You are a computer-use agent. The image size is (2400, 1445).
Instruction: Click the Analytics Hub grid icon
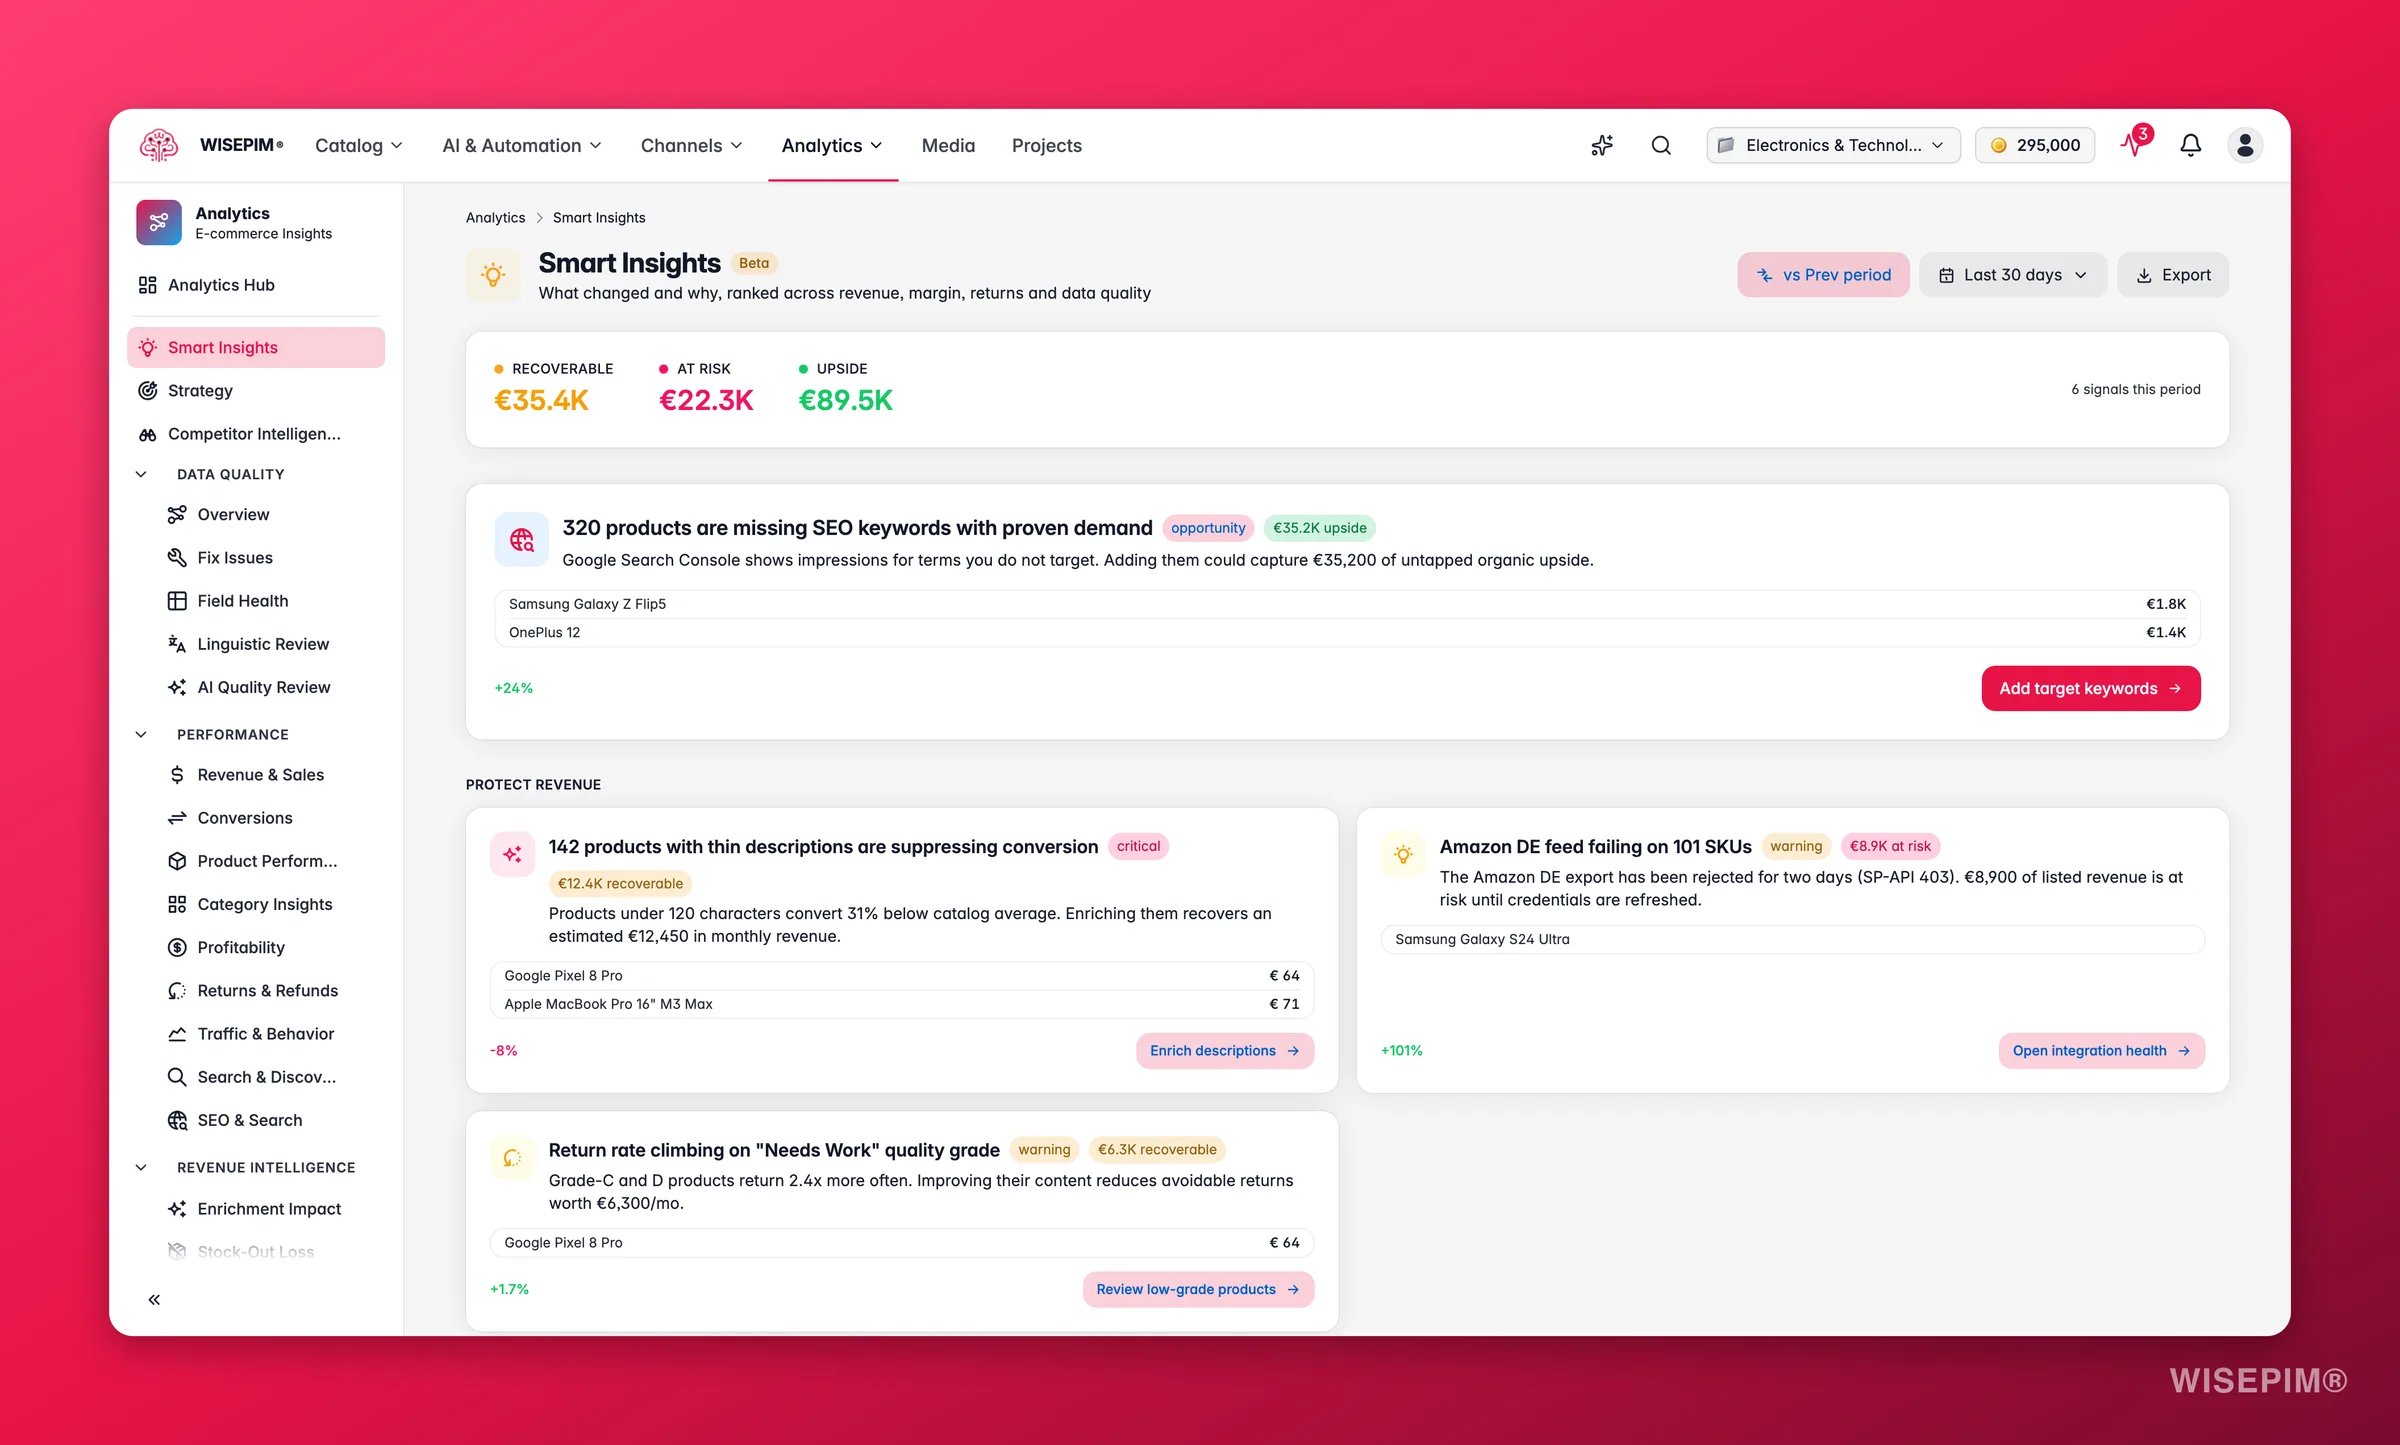148,285
